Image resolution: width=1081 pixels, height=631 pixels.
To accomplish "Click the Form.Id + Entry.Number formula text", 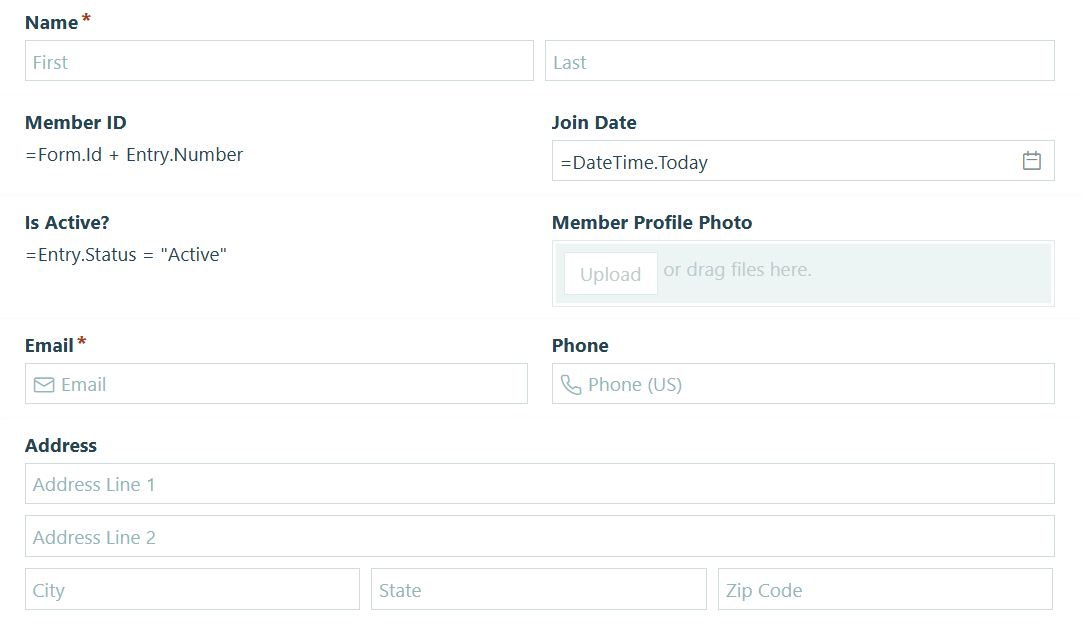I will point(133,154).
